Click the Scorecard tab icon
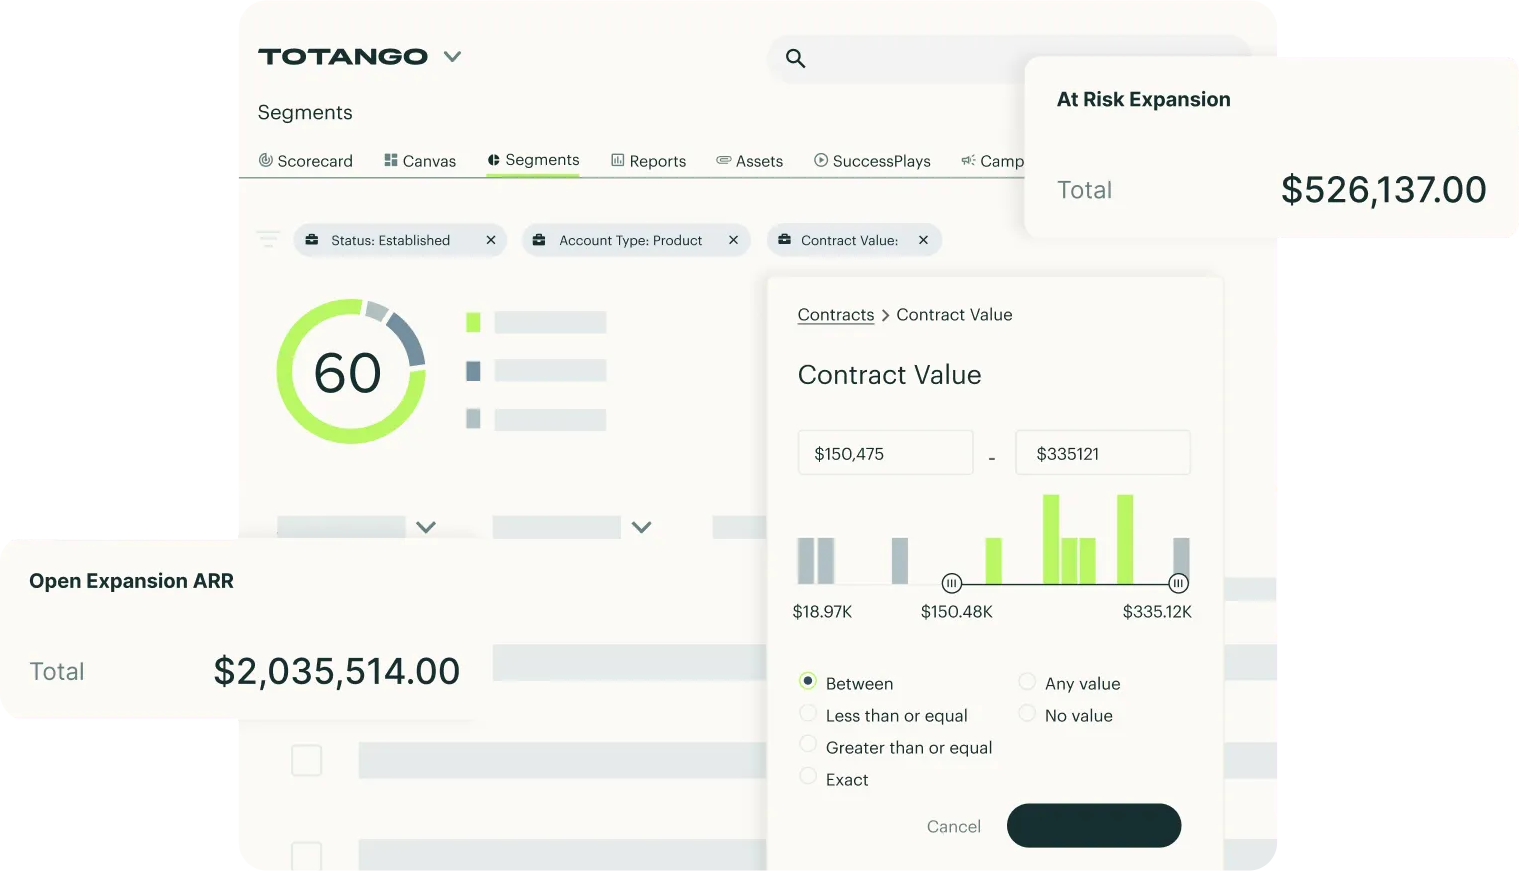 point(266,160)
